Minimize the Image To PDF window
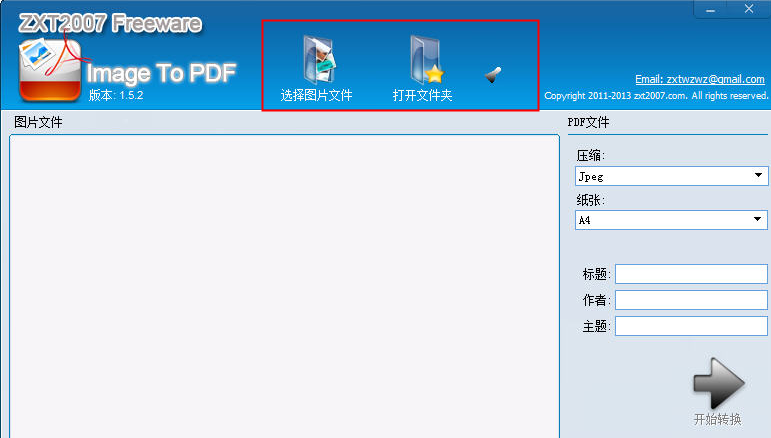The height and width of the screenshot is (438, 771). coord(711,9)
